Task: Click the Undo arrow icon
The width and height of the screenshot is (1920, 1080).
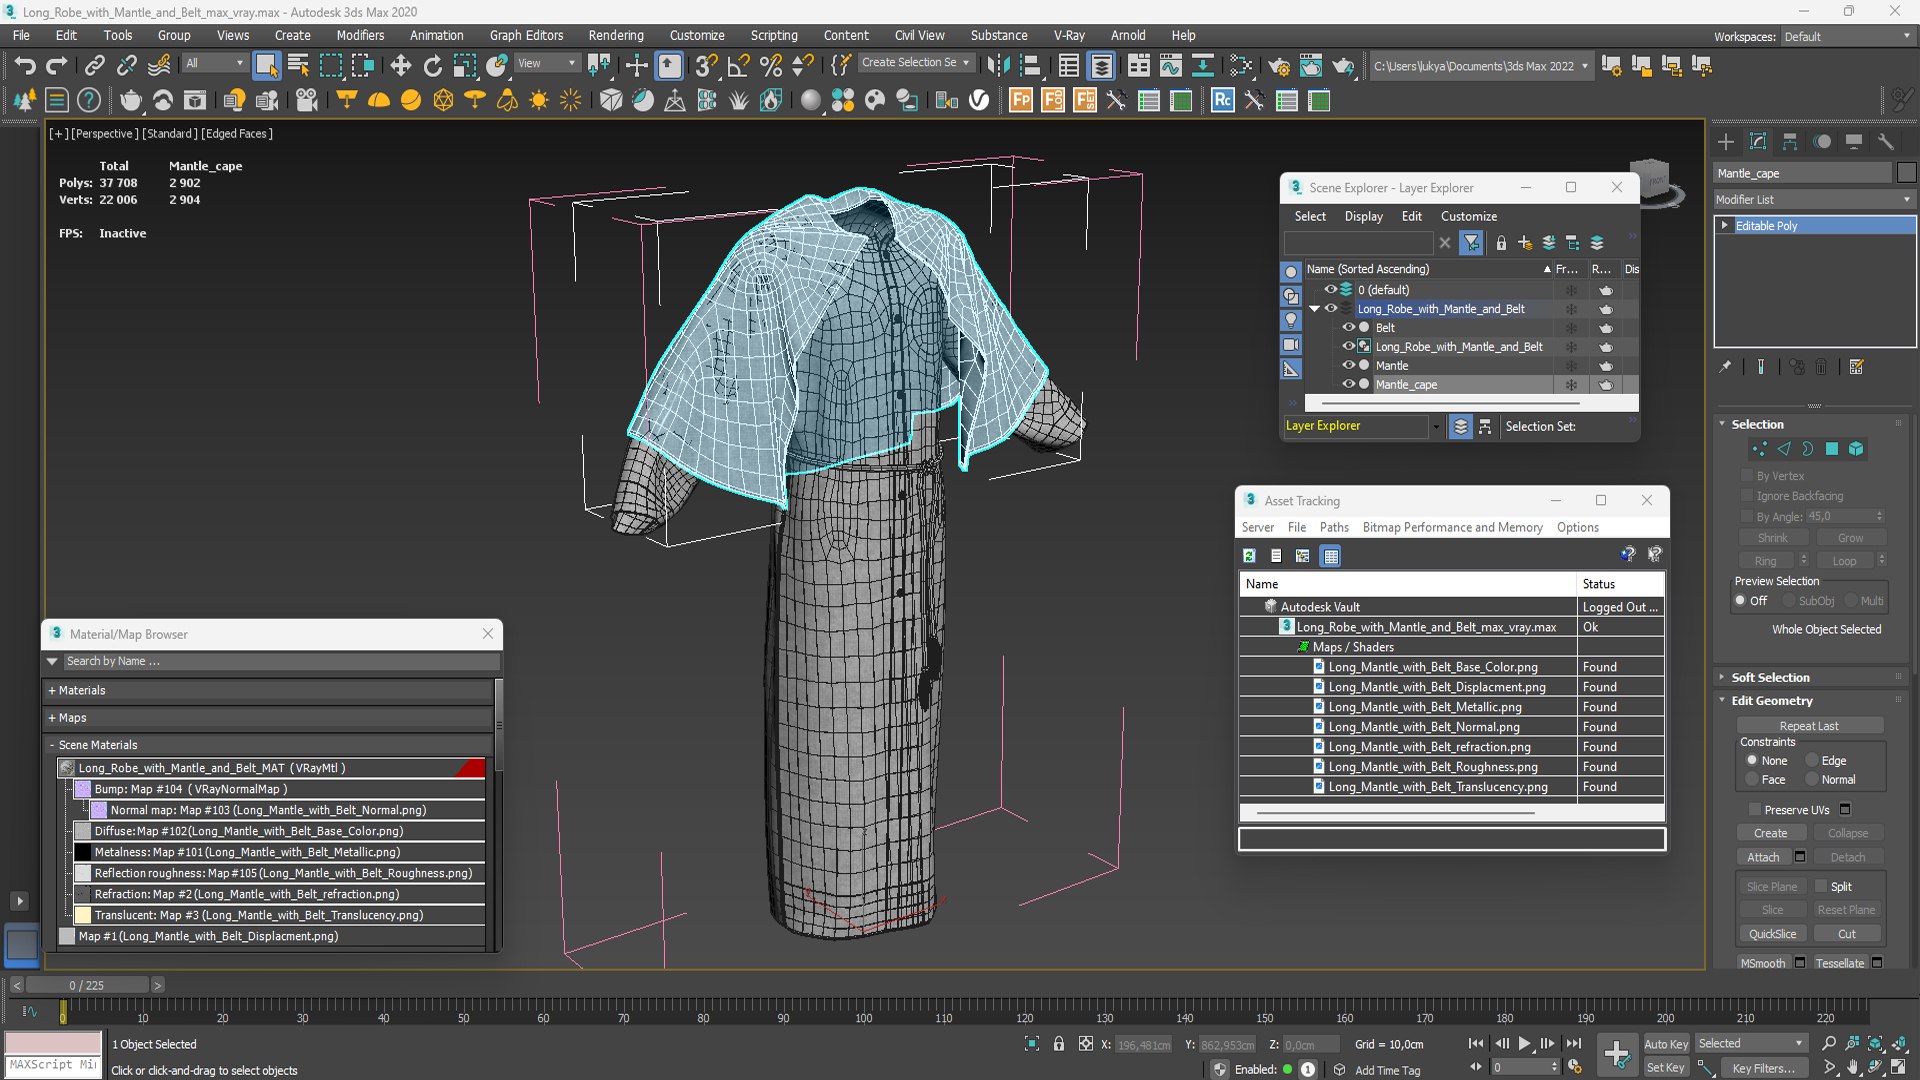Action: click(x=24, y=66)
